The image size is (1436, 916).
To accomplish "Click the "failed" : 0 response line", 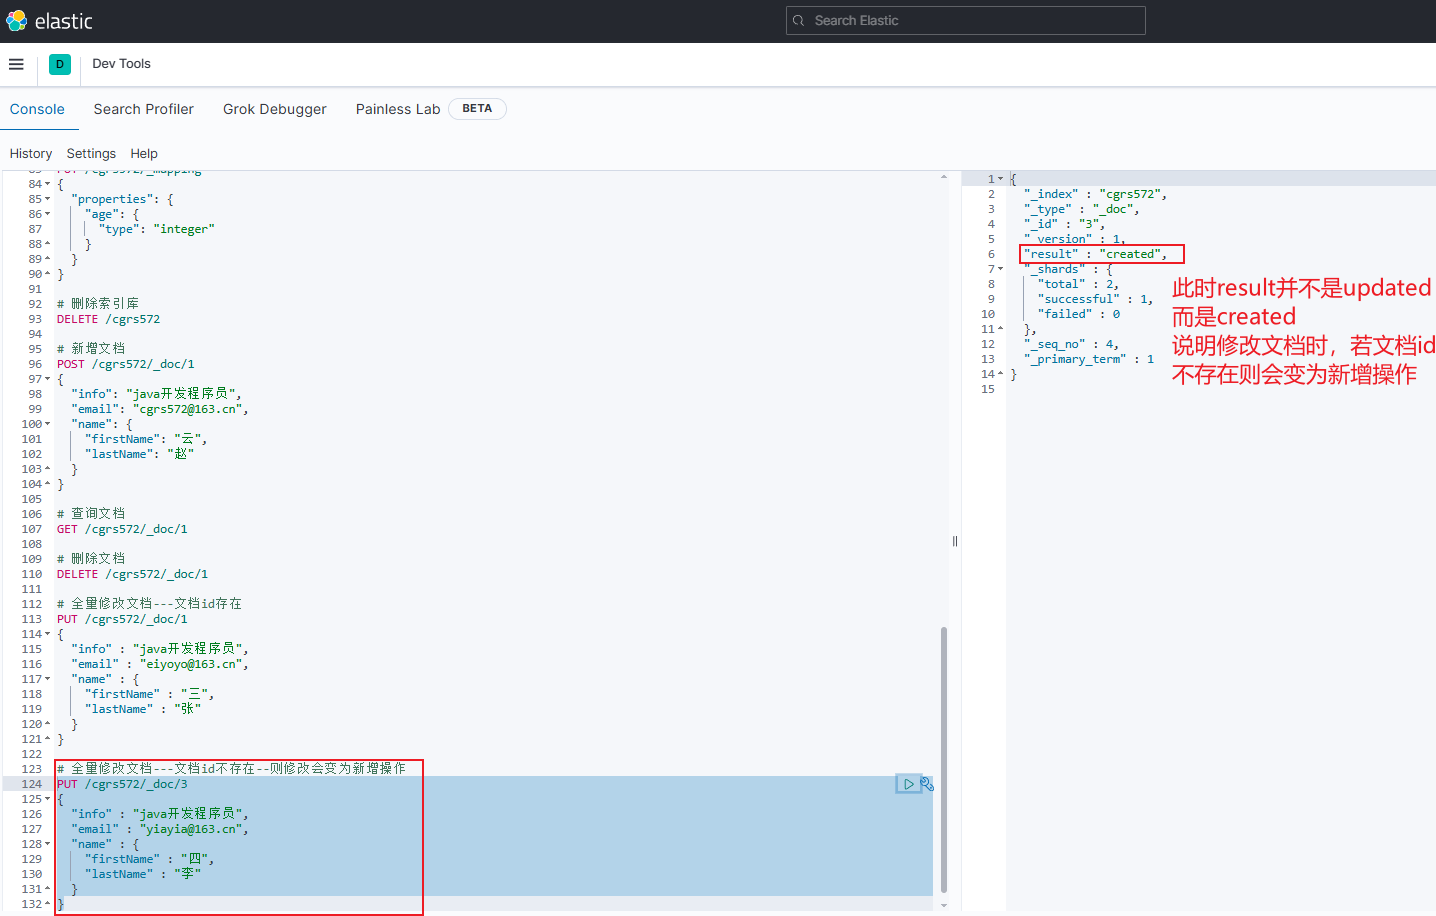I will (x=1079, y=314).
